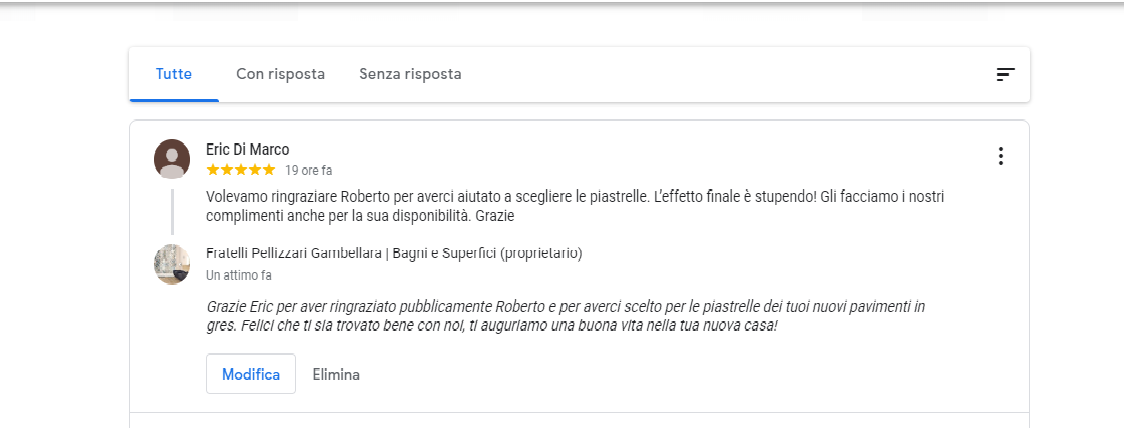Open the sort reviews icon
This screenshot has height=428, width=1124.
1006,75
